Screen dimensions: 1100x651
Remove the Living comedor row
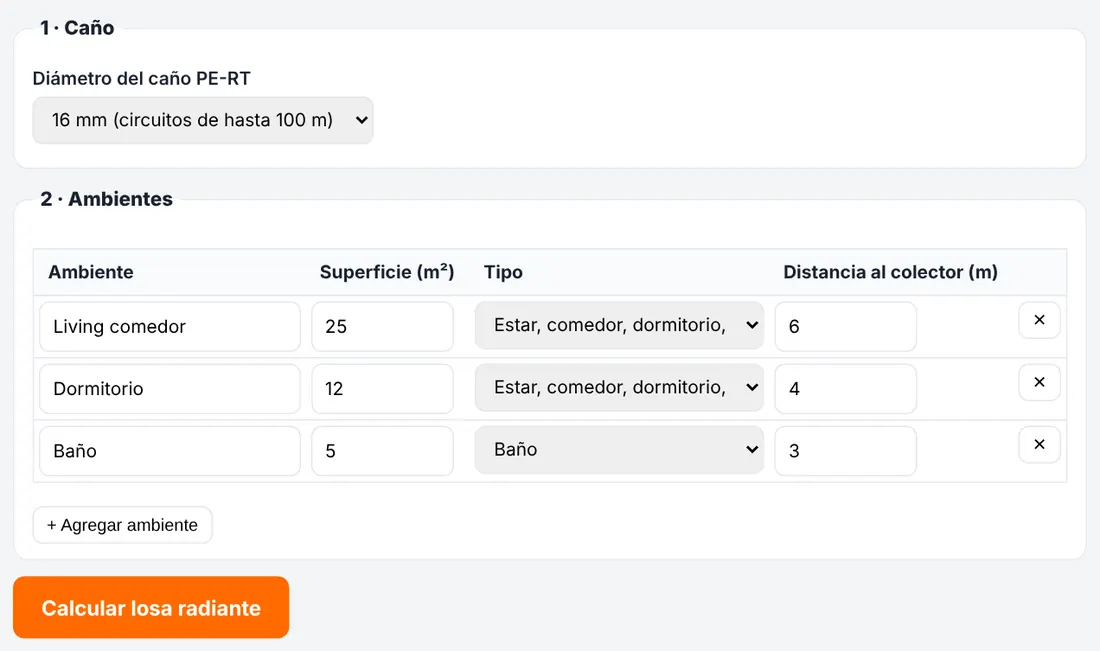tap(1039, 320)
